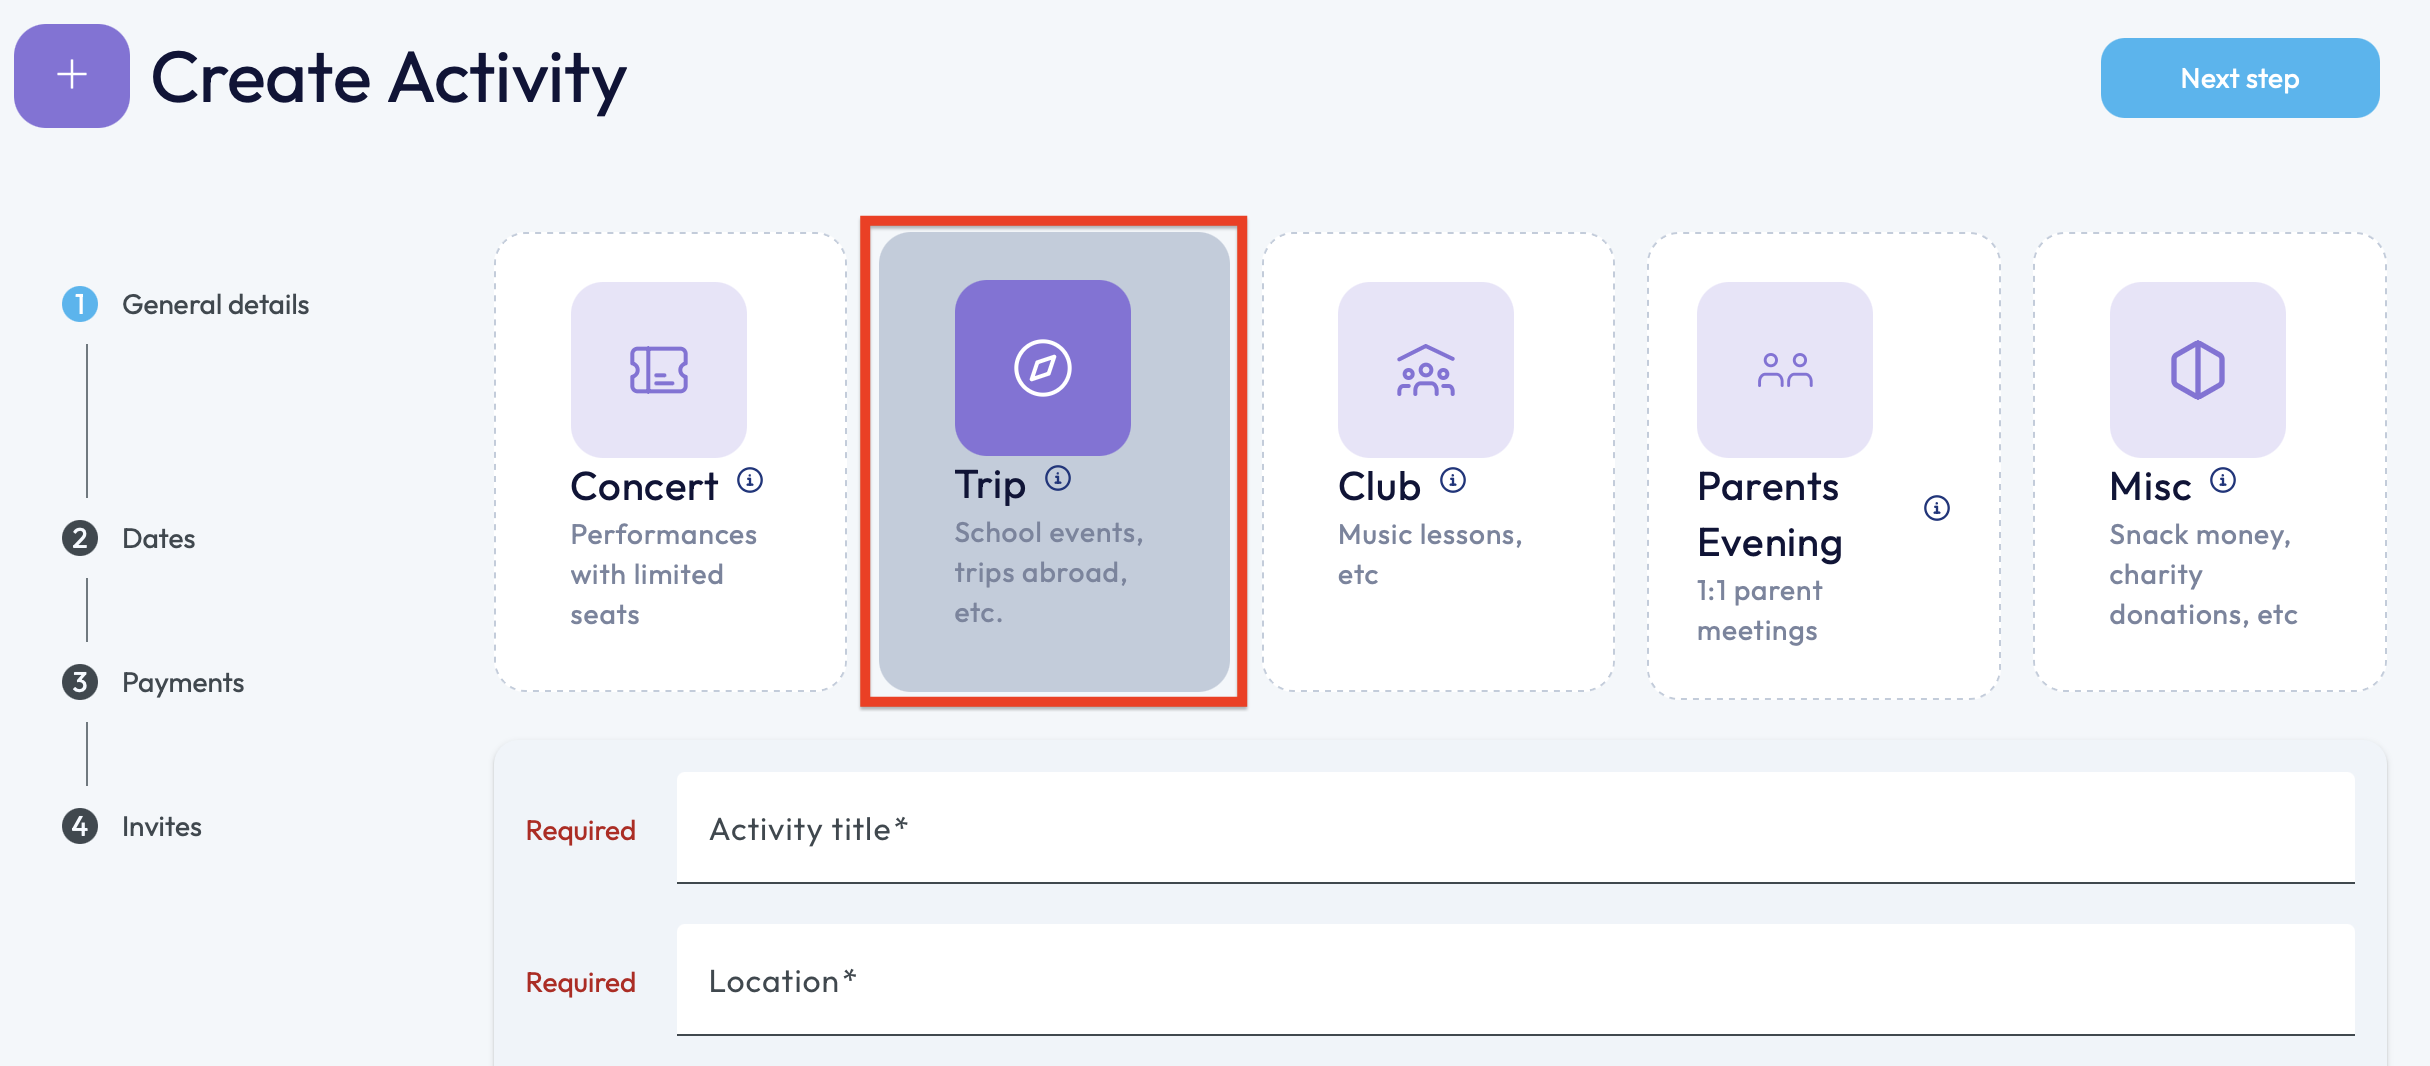2430x1066 pixels.
Task: Click into the Location field
Action: pos(1515,981)
